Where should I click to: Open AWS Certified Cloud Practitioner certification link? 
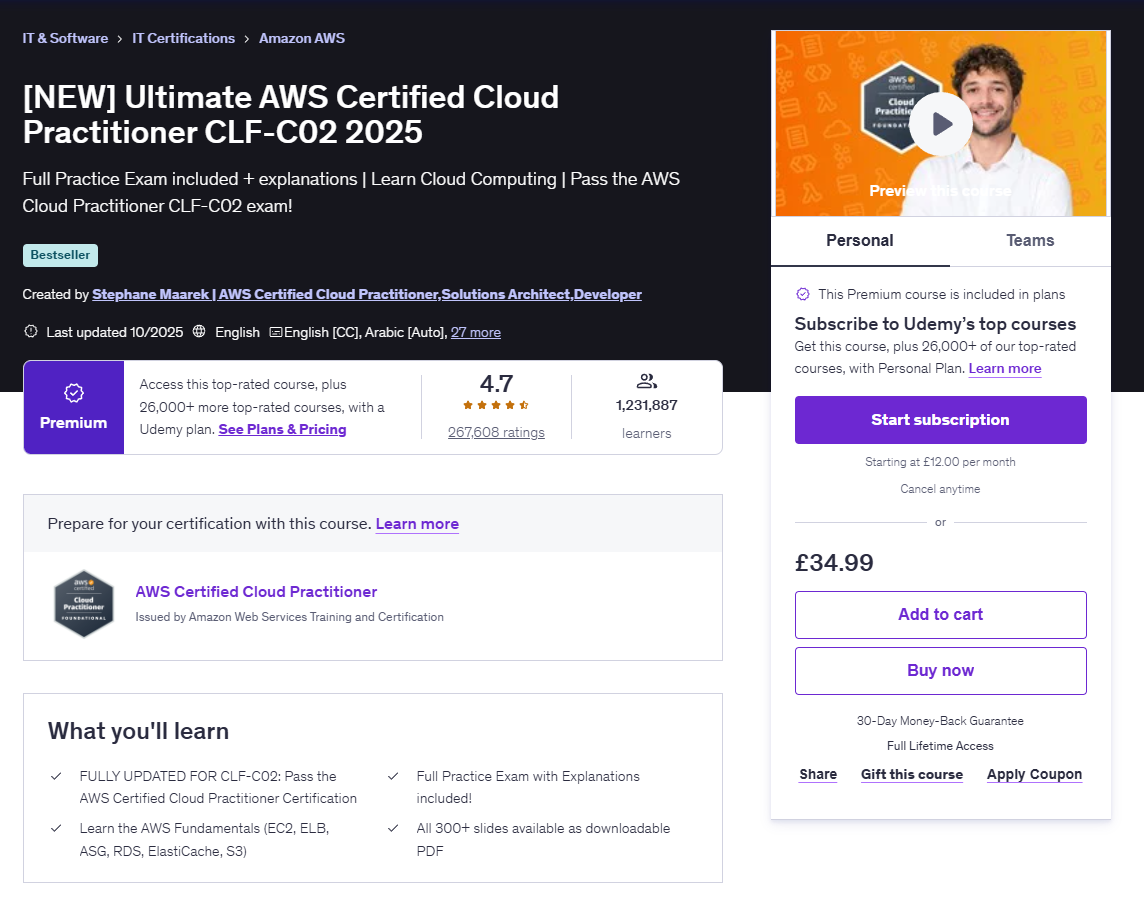click(256, 592)
